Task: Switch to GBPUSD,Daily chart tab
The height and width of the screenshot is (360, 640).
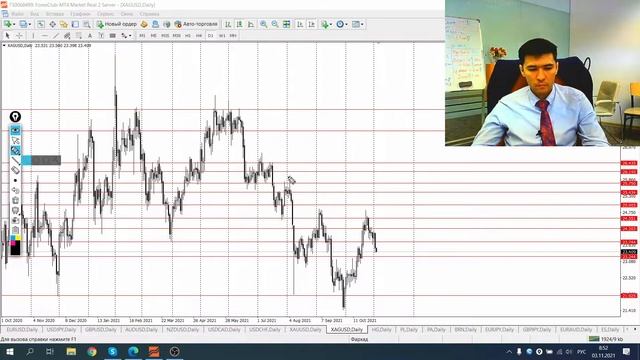Action: 101,329
